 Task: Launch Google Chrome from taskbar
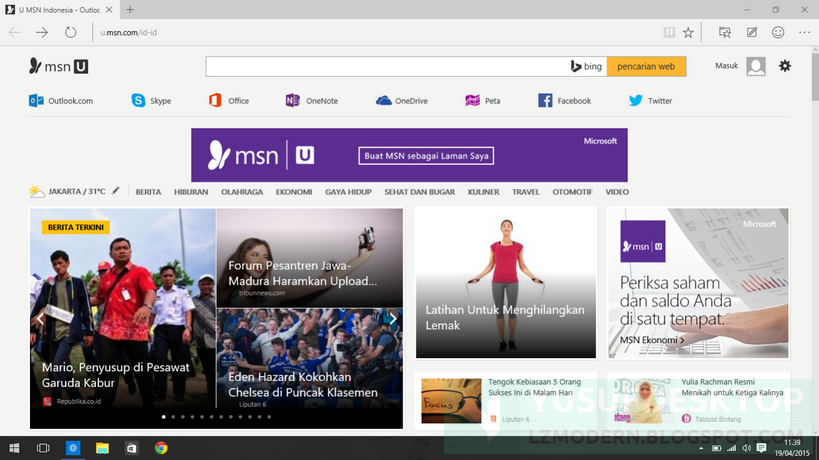[161, 448]
